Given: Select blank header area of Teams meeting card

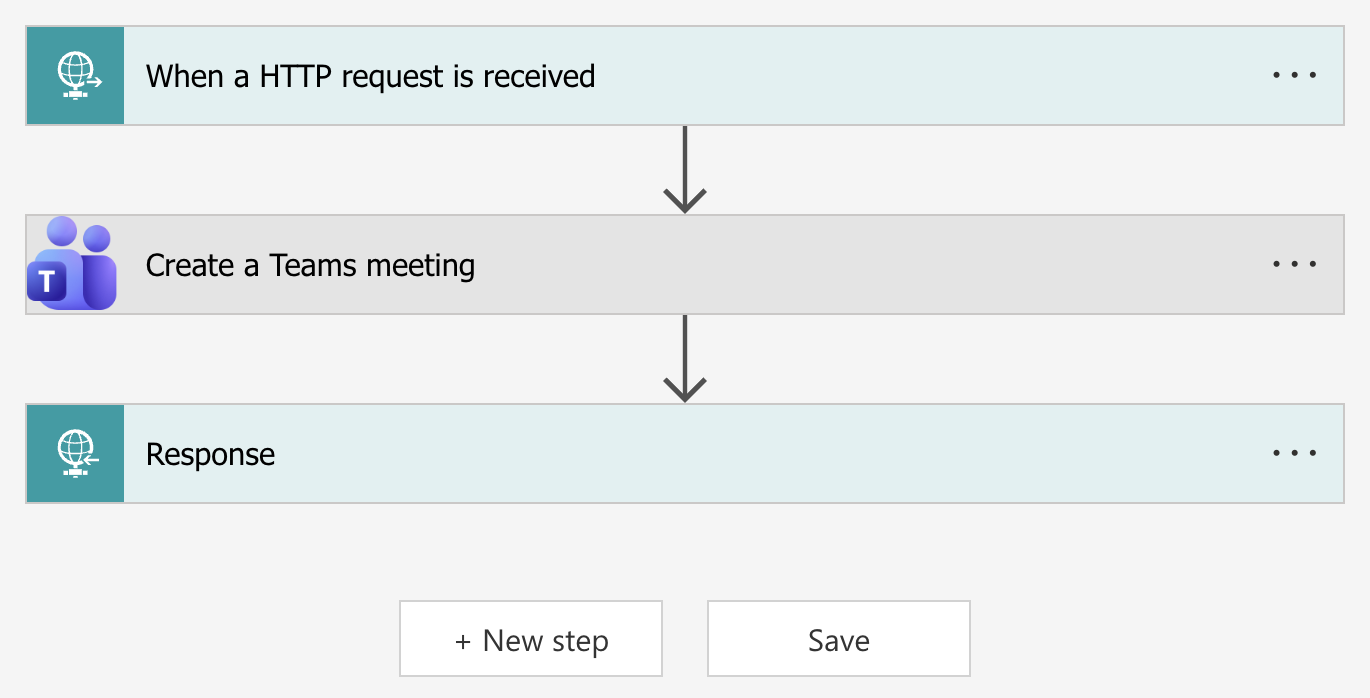Looking at the screenshot, I should [850, 265].
